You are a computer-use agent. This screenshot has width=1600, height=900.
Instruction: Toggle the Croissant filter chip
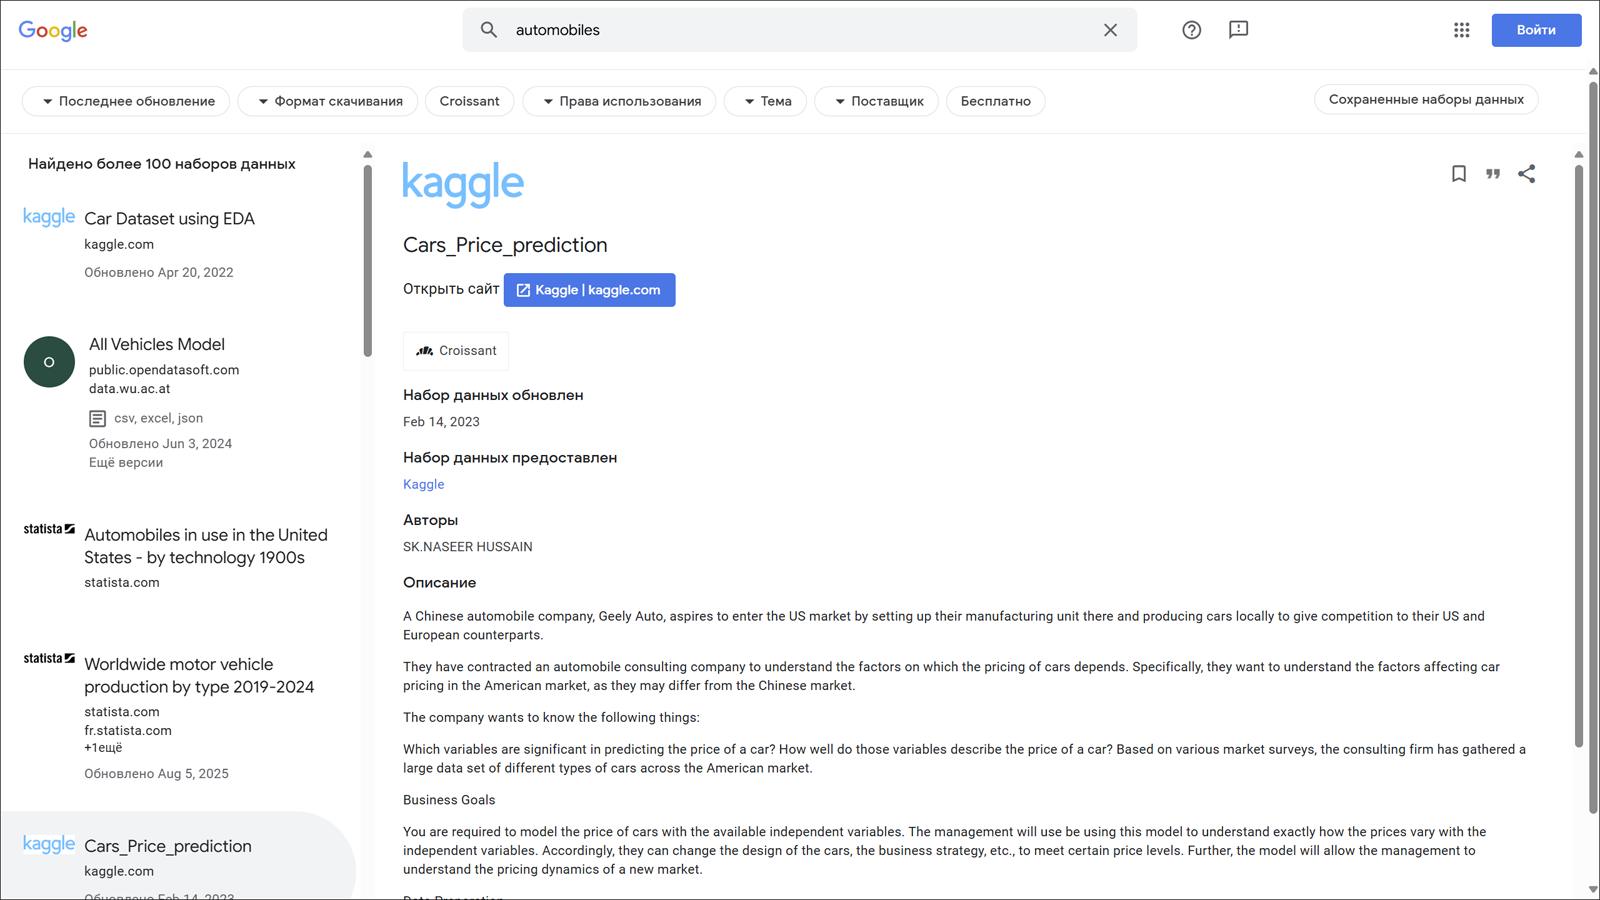coord(469,101)
